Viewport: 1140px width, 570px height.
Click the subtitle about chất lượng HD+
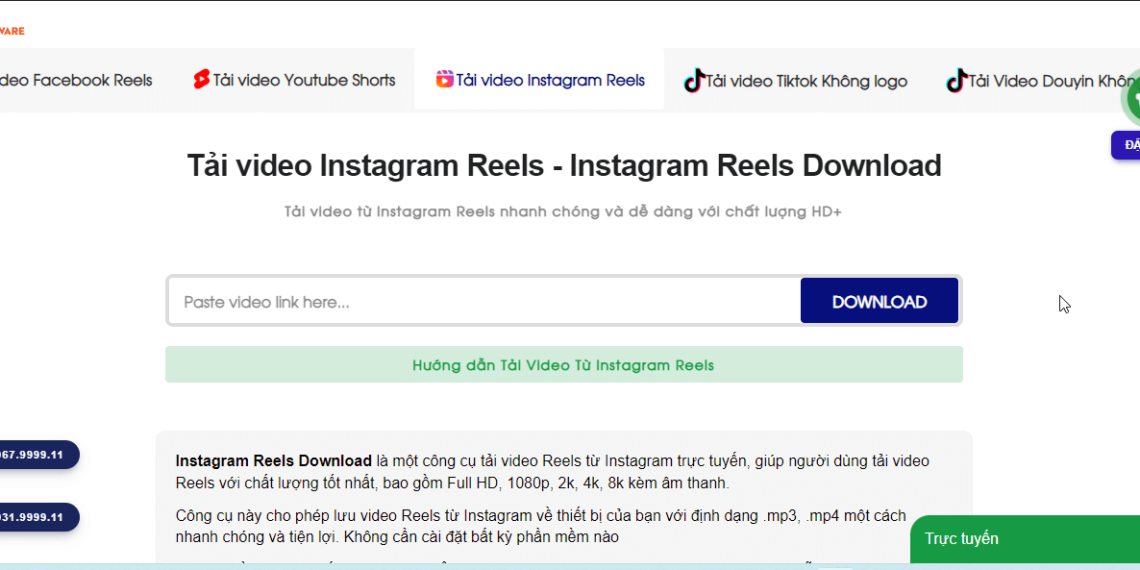(563, 212)
